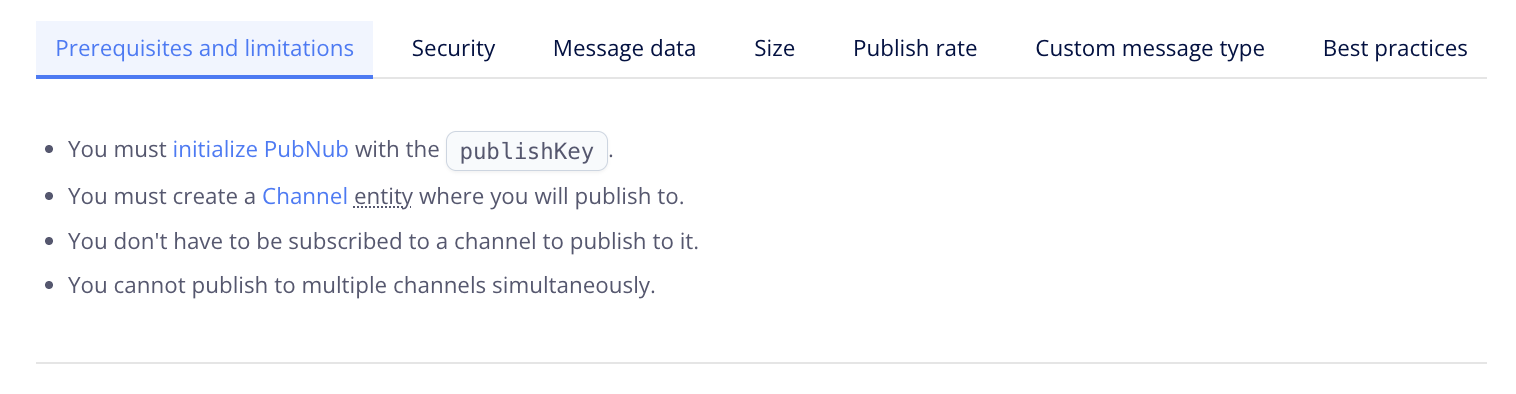The image size is (1516, 394).
Task: Click the sentence about multiple channels simultaneously
Action: (x=362, y=285)
